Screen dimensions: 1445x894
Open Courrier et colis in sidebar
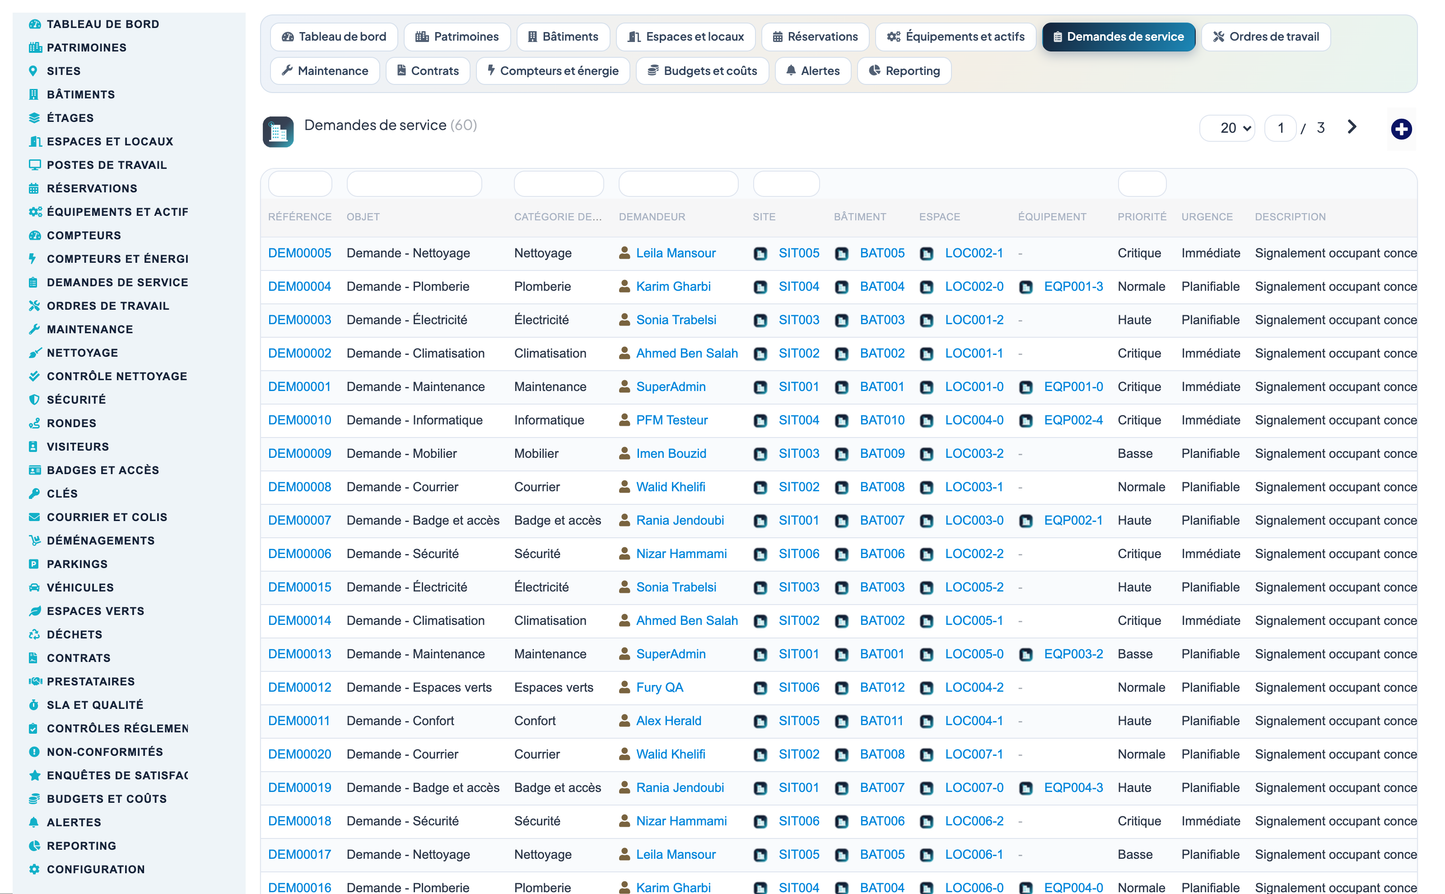[x=106, y=518]
